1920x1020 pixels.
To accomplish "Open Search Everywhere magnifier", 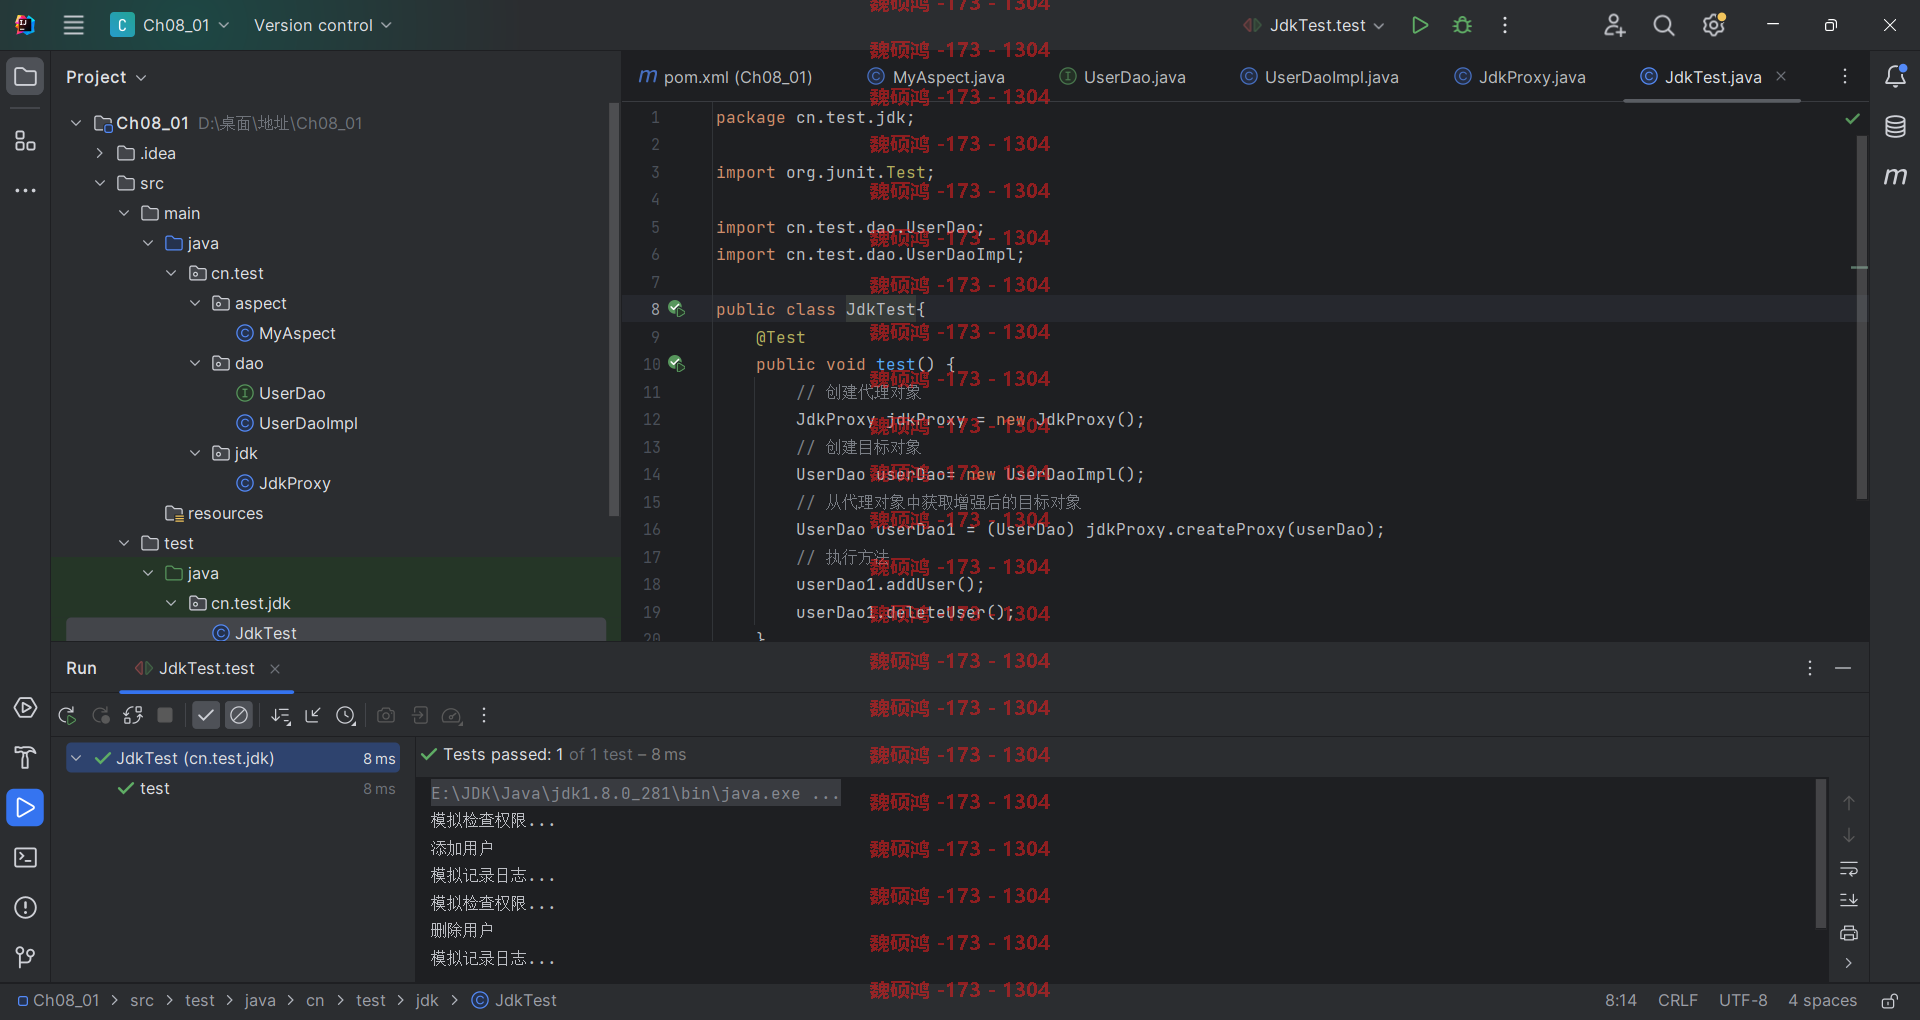I will (x=1664, y=25).
